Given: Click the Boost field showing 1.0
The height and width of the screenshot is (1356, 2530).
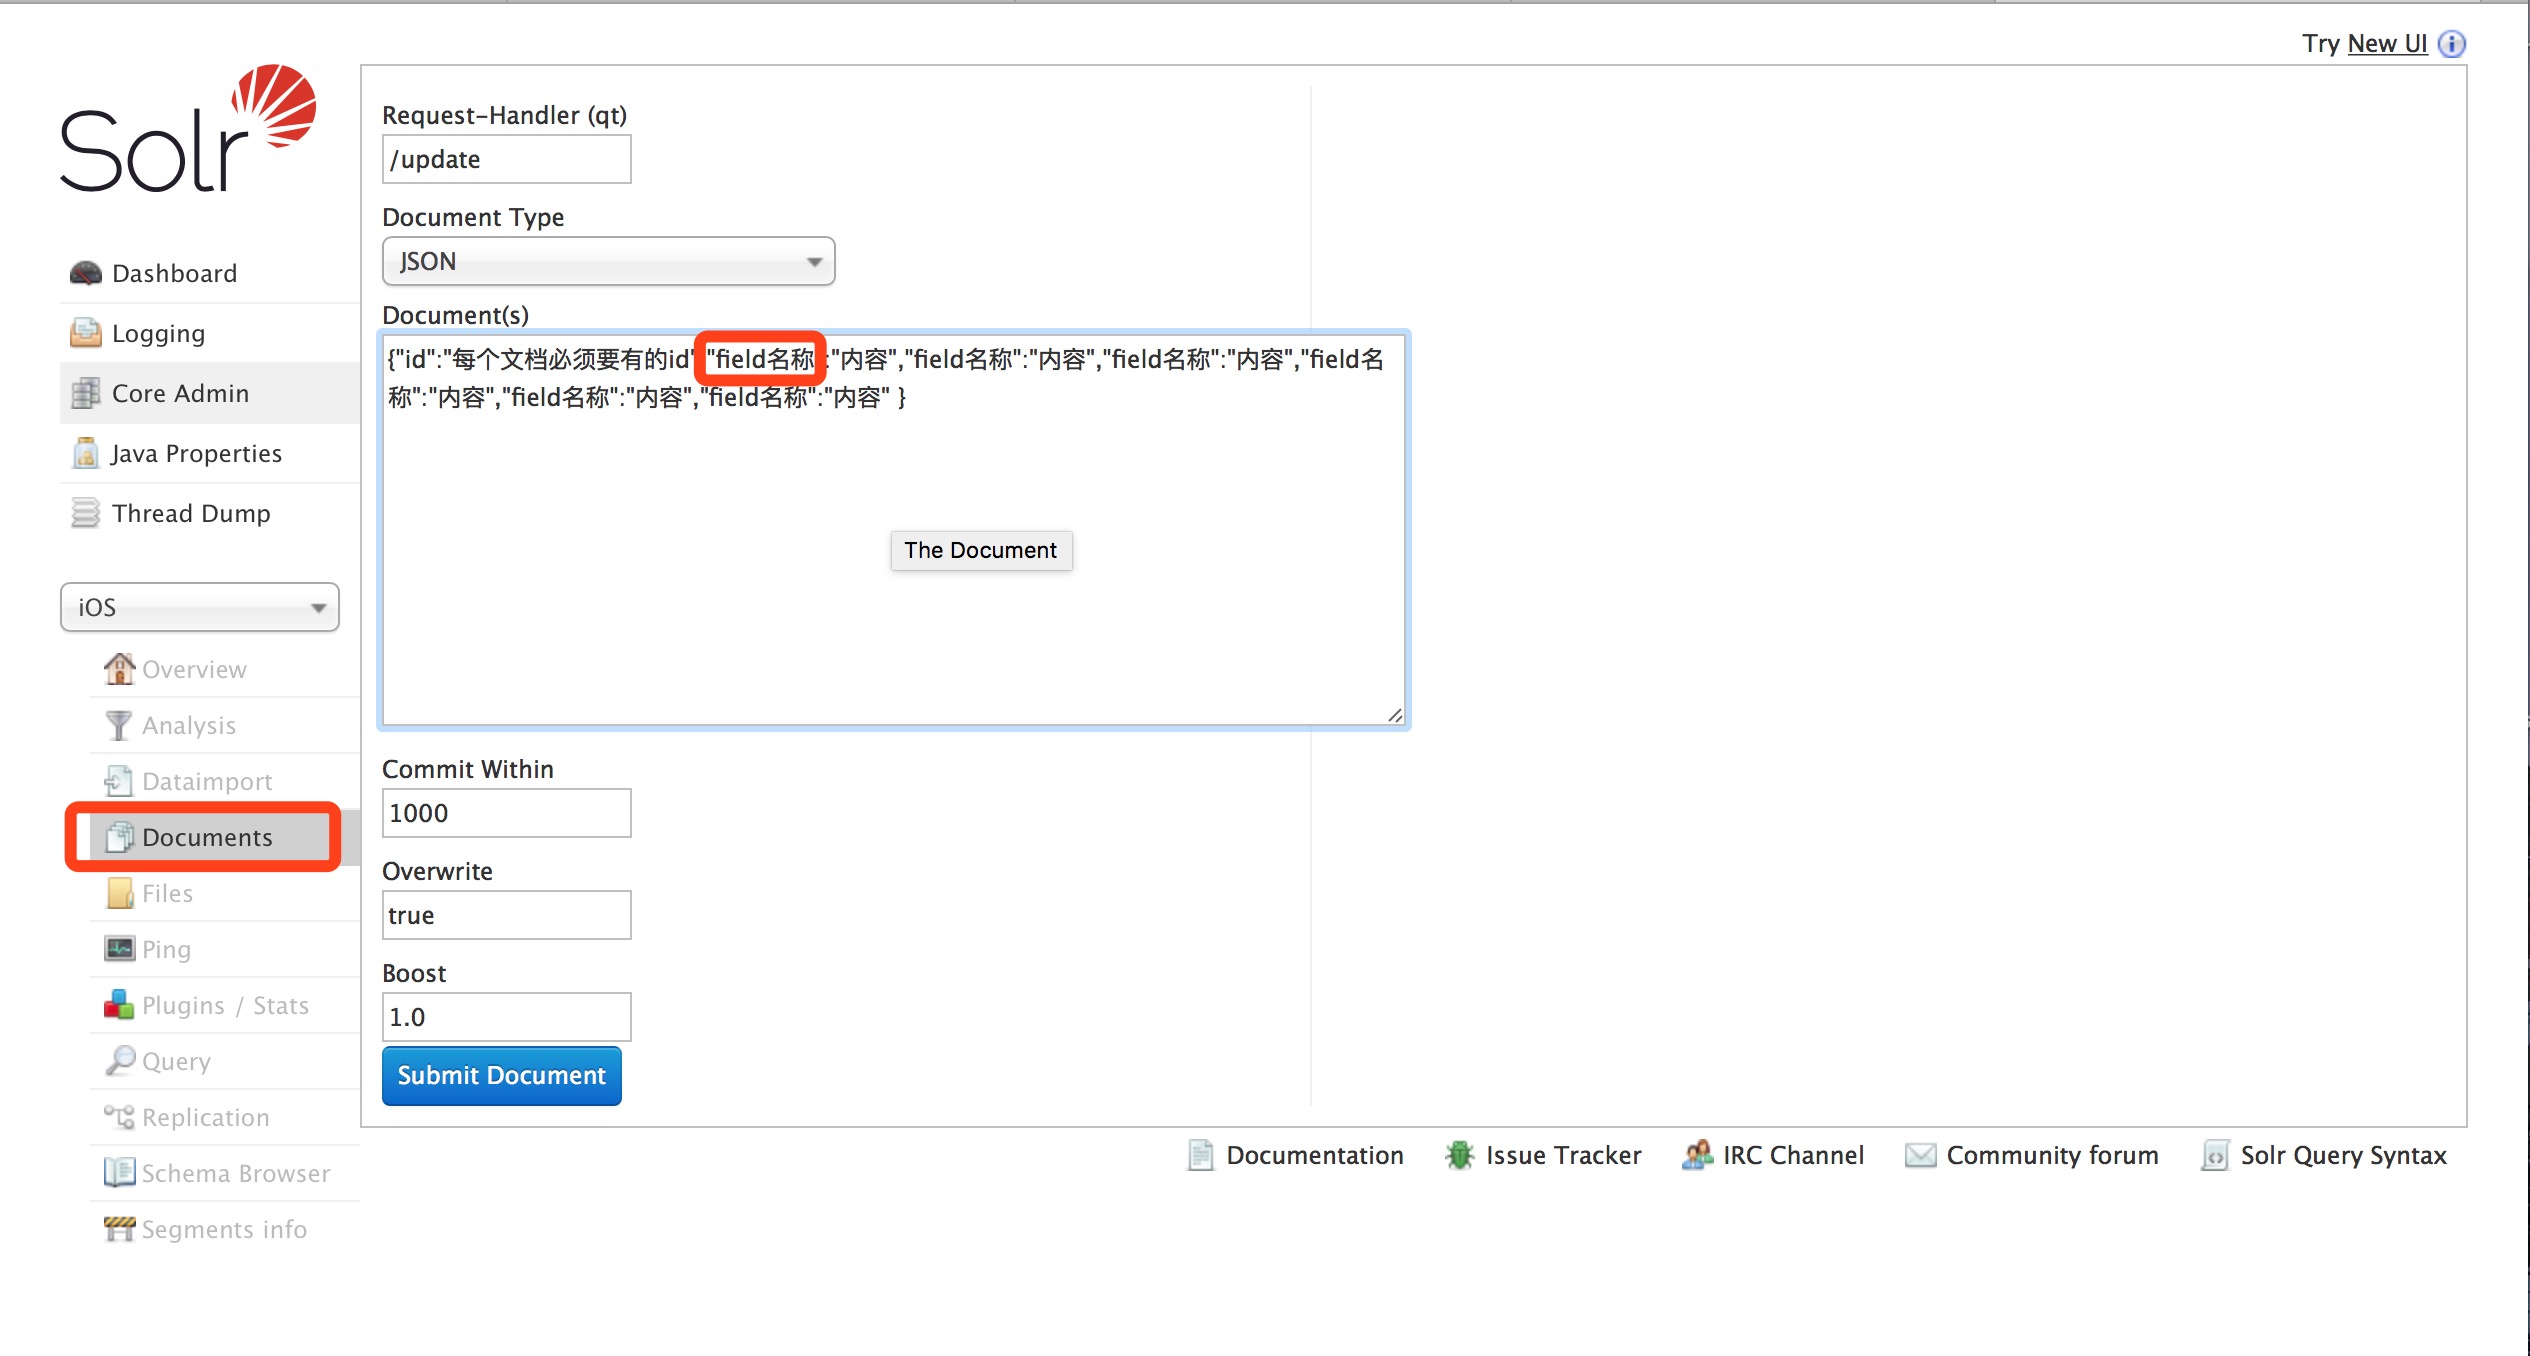Looking at the screenshot, I should tap(507, 1017).
